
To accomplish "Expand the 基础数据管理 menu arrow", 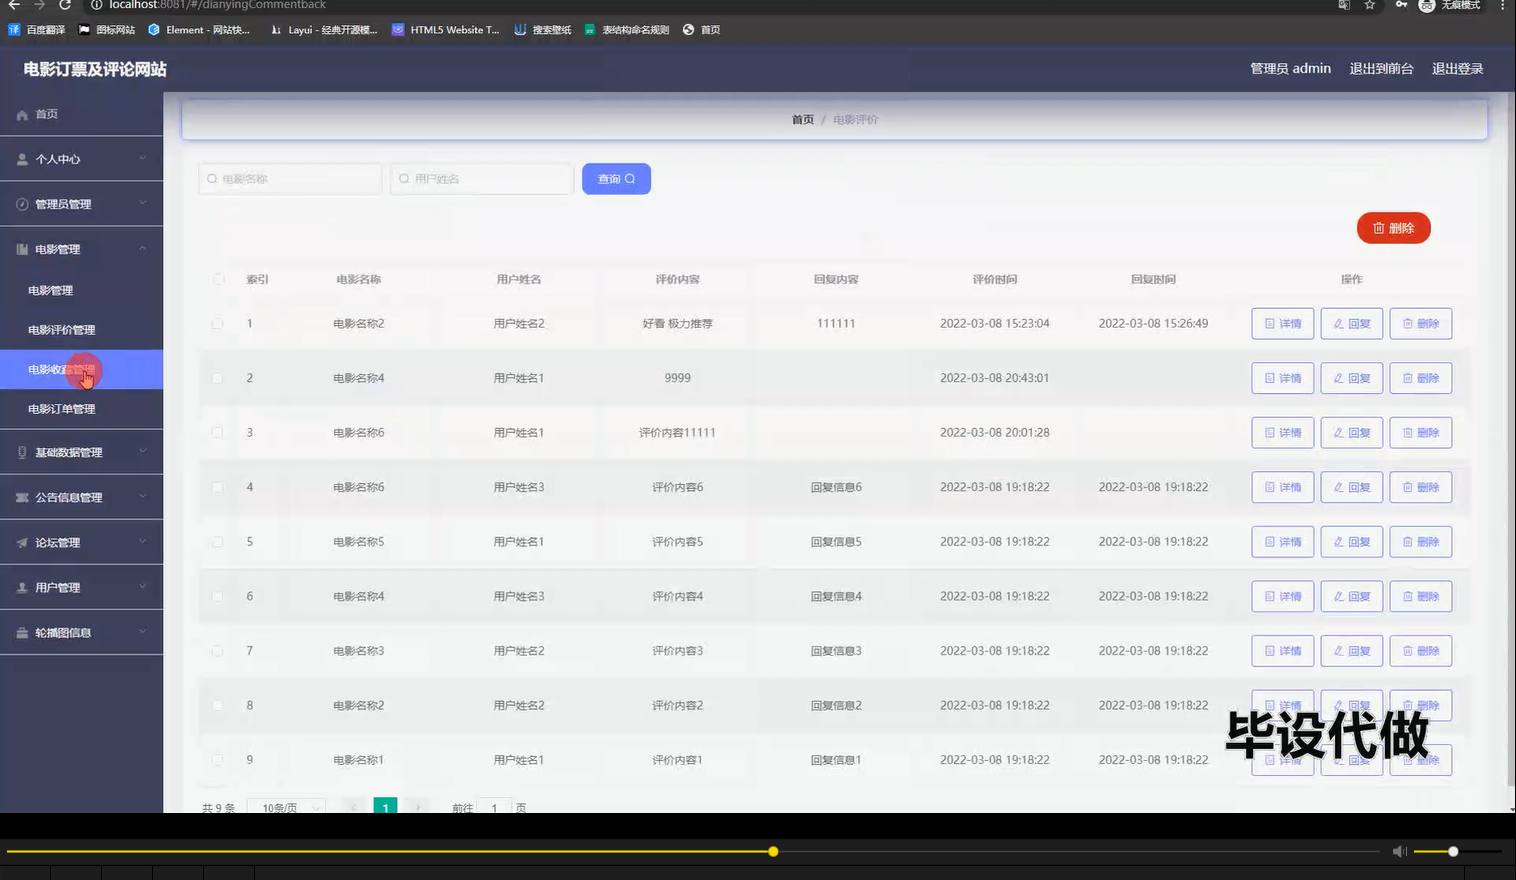I will (143, 451).
